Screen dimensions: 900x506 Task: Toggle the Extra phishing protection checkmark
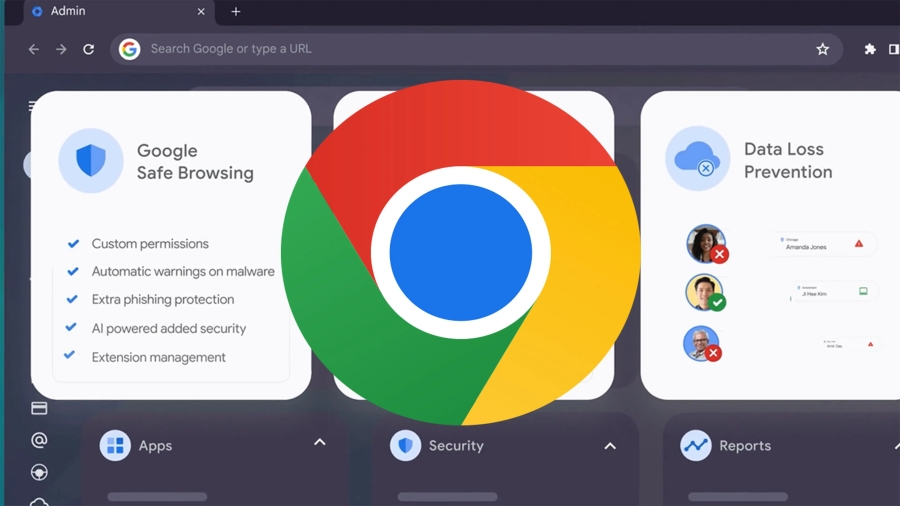tap(72, 299)
